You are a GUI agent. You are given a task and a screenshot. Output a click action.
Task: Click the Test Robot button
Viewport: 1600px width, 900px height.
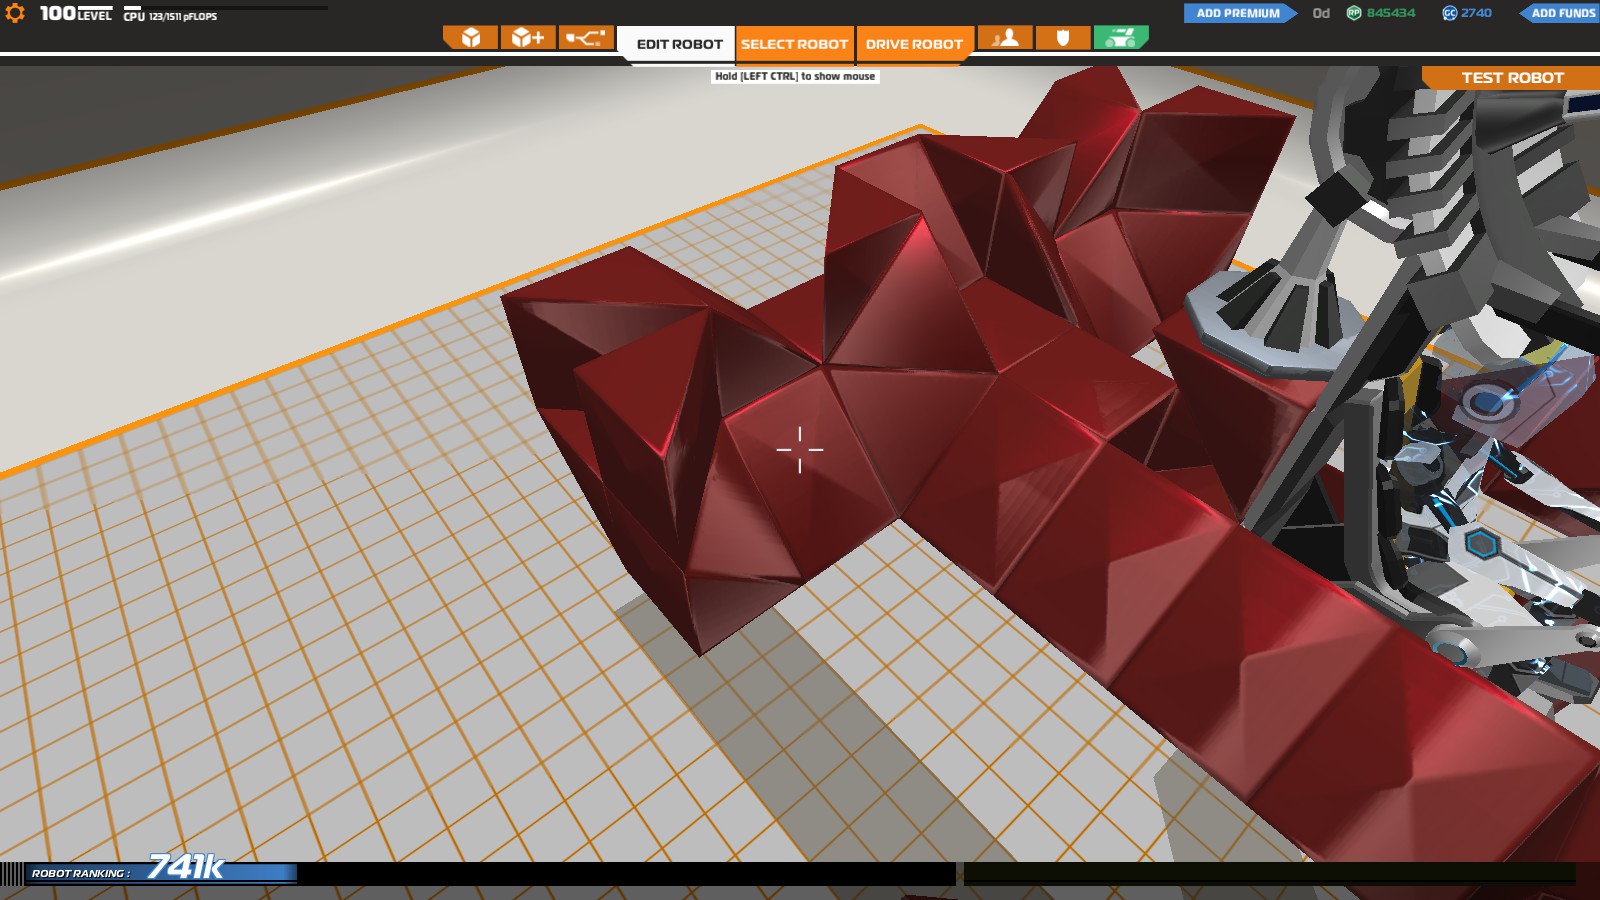[x=1511, y=77]
